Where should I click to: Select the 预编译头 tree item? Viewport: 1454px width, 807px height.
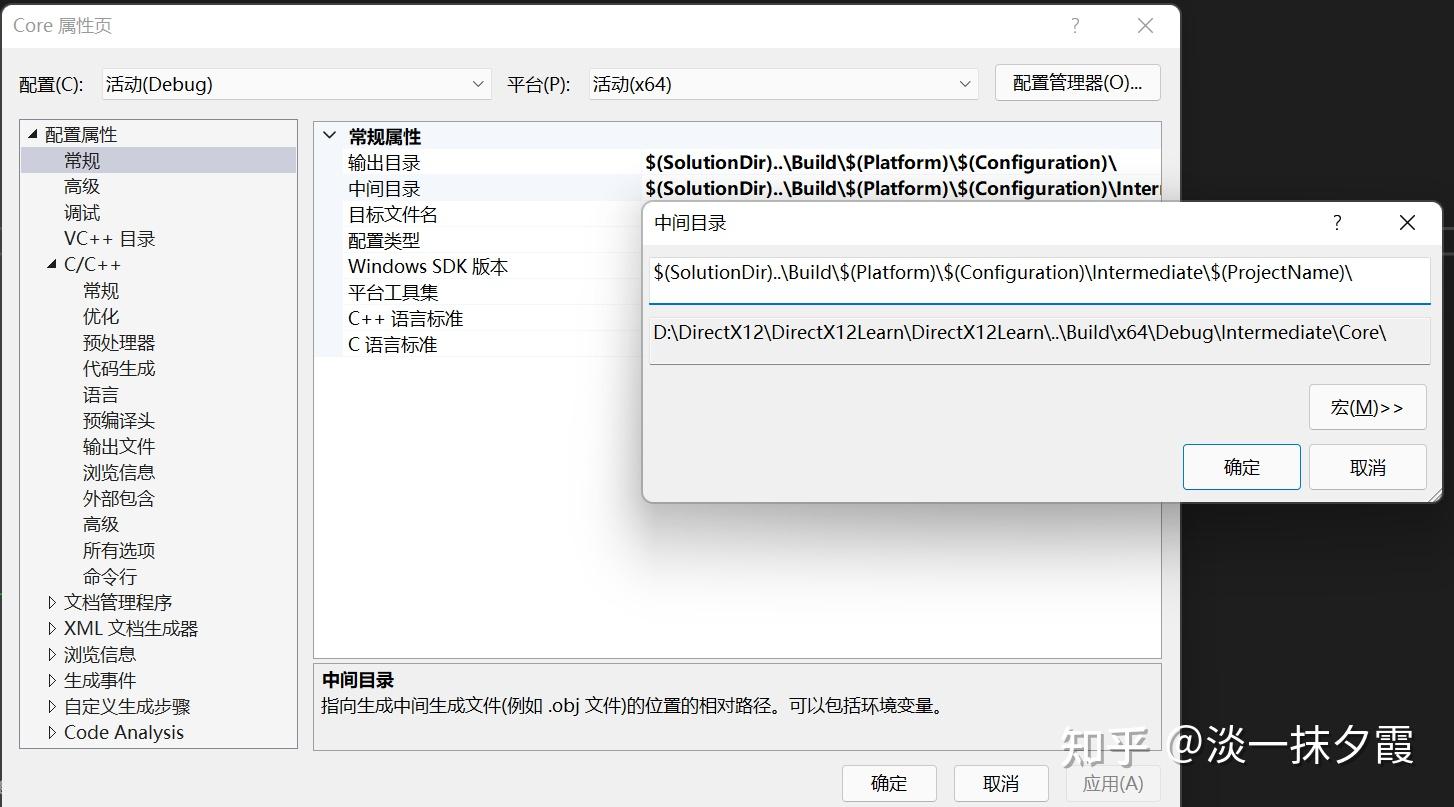[119, 420]
